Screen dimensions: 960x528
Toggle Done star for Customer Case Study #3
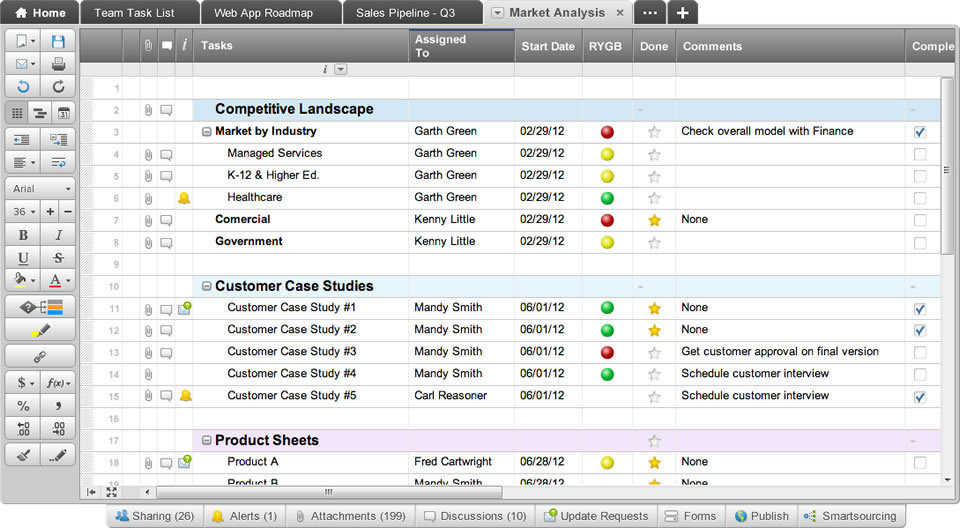tap(654, 352)
